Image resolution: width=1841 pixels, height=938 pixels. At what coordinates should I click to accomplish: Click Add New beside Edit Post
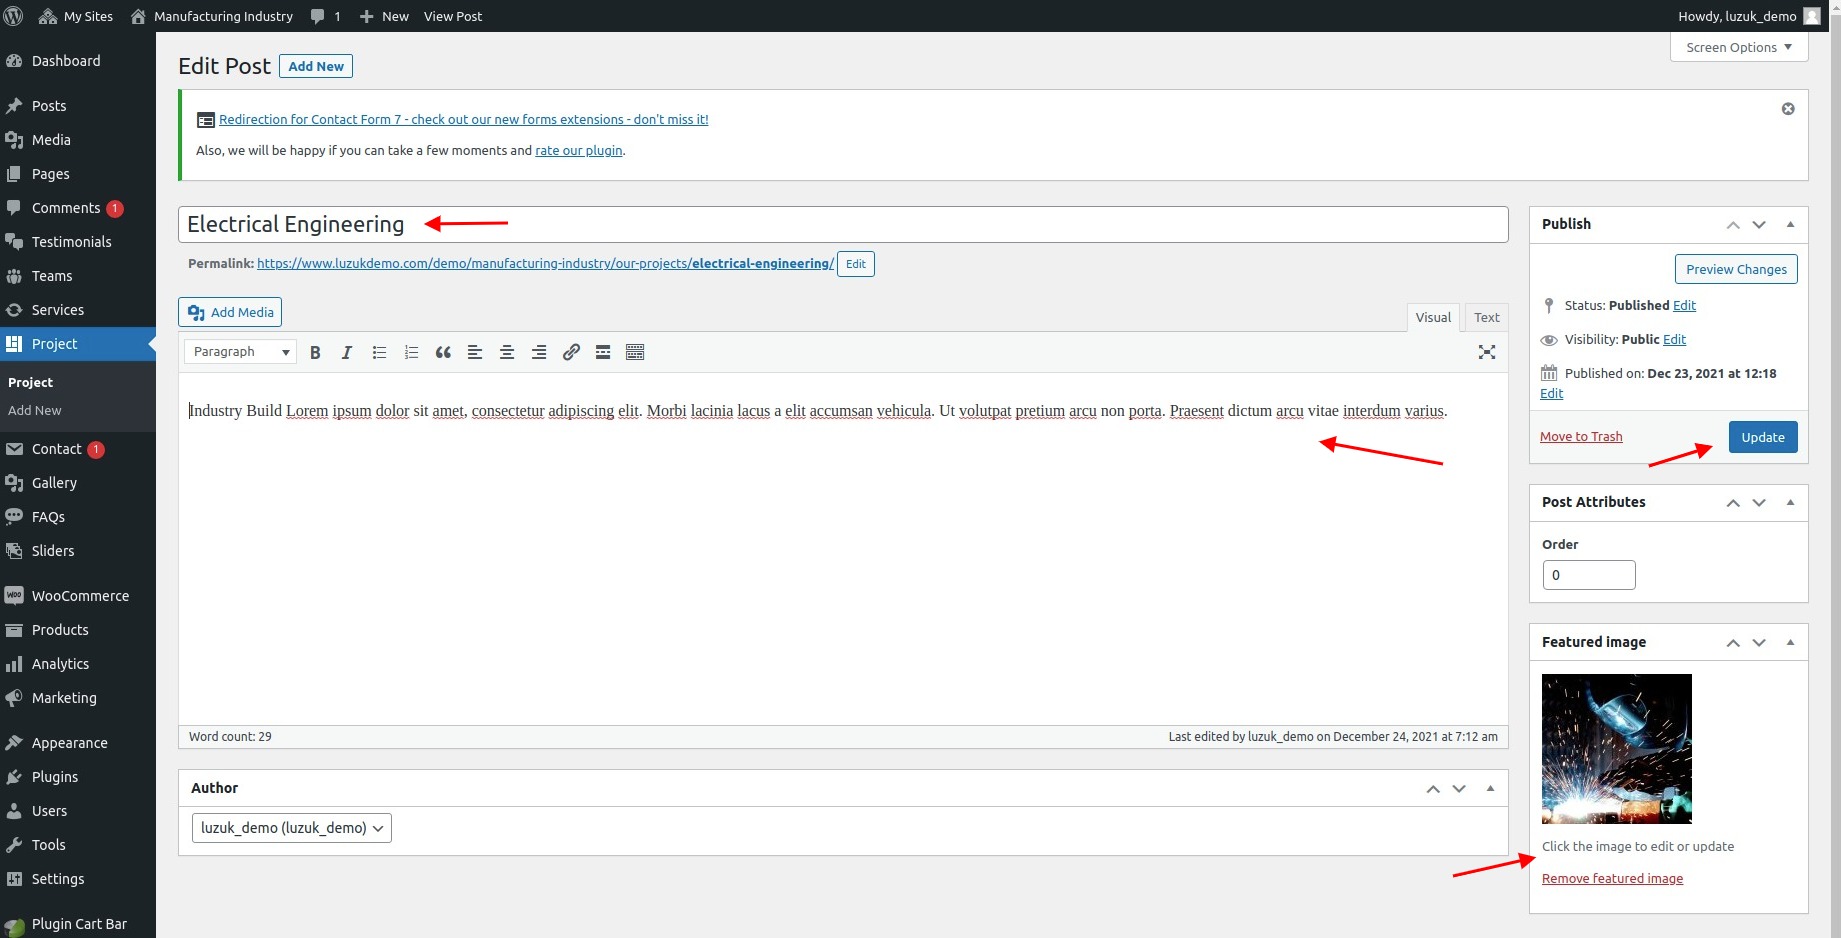pos(316,66)
